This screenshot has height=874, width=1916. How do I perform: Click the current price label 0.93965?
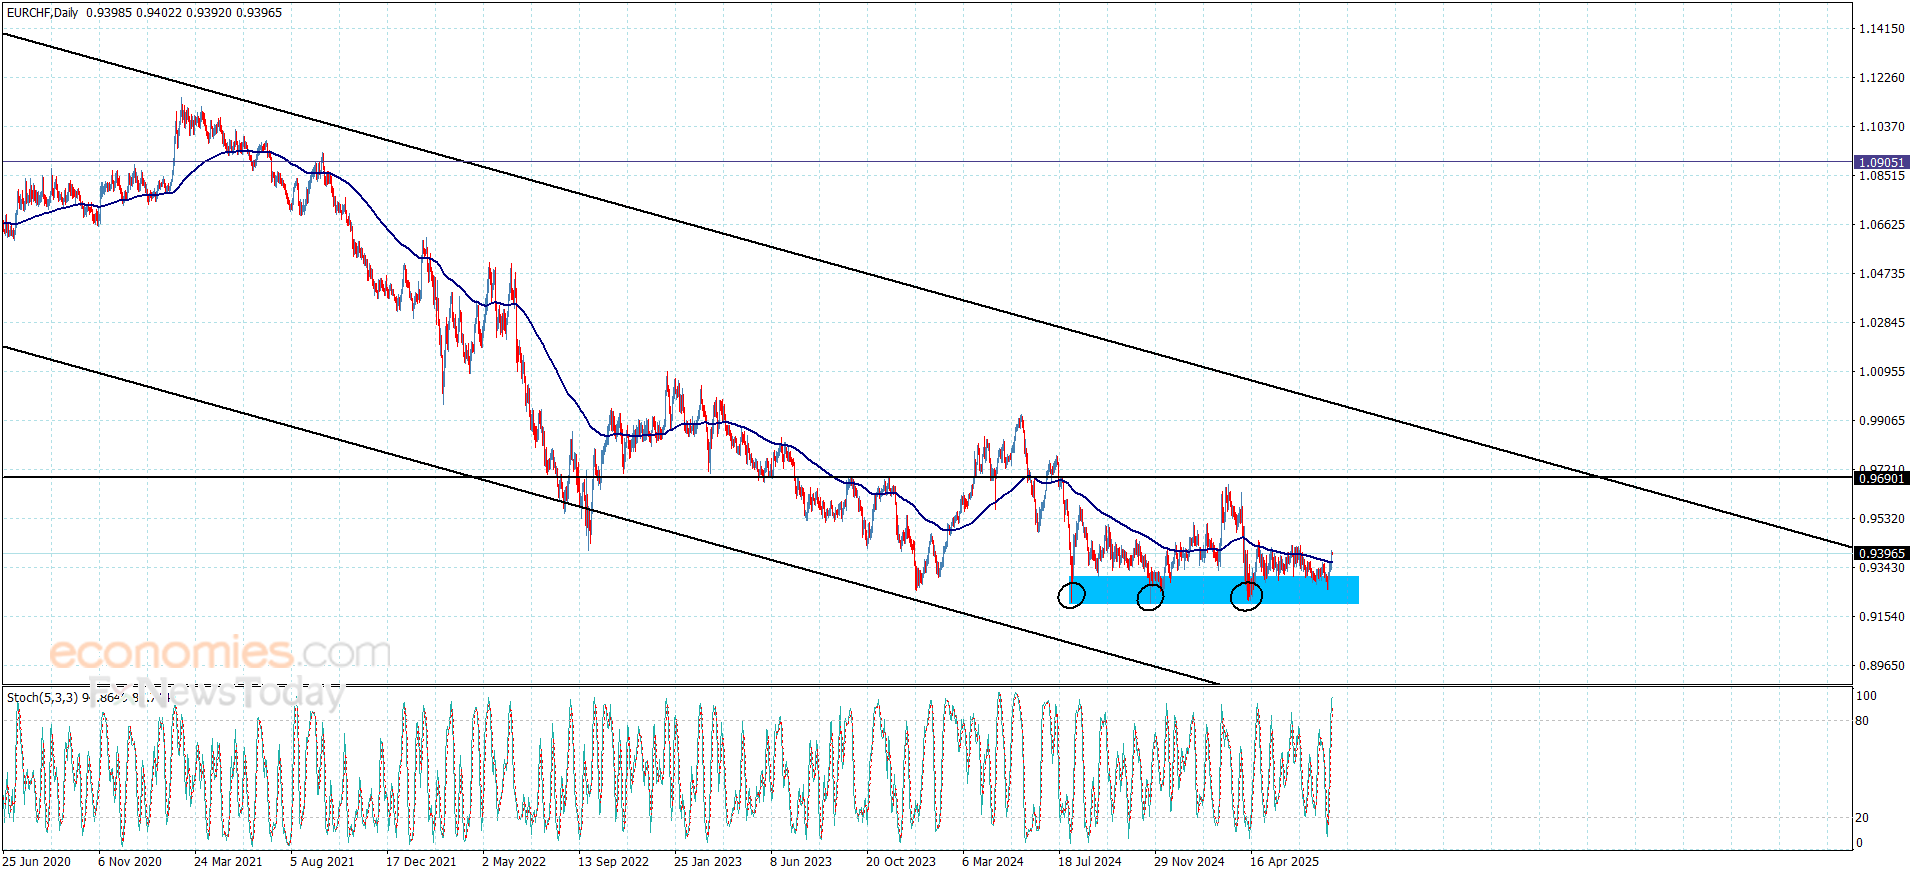(x=1881, y=553)
